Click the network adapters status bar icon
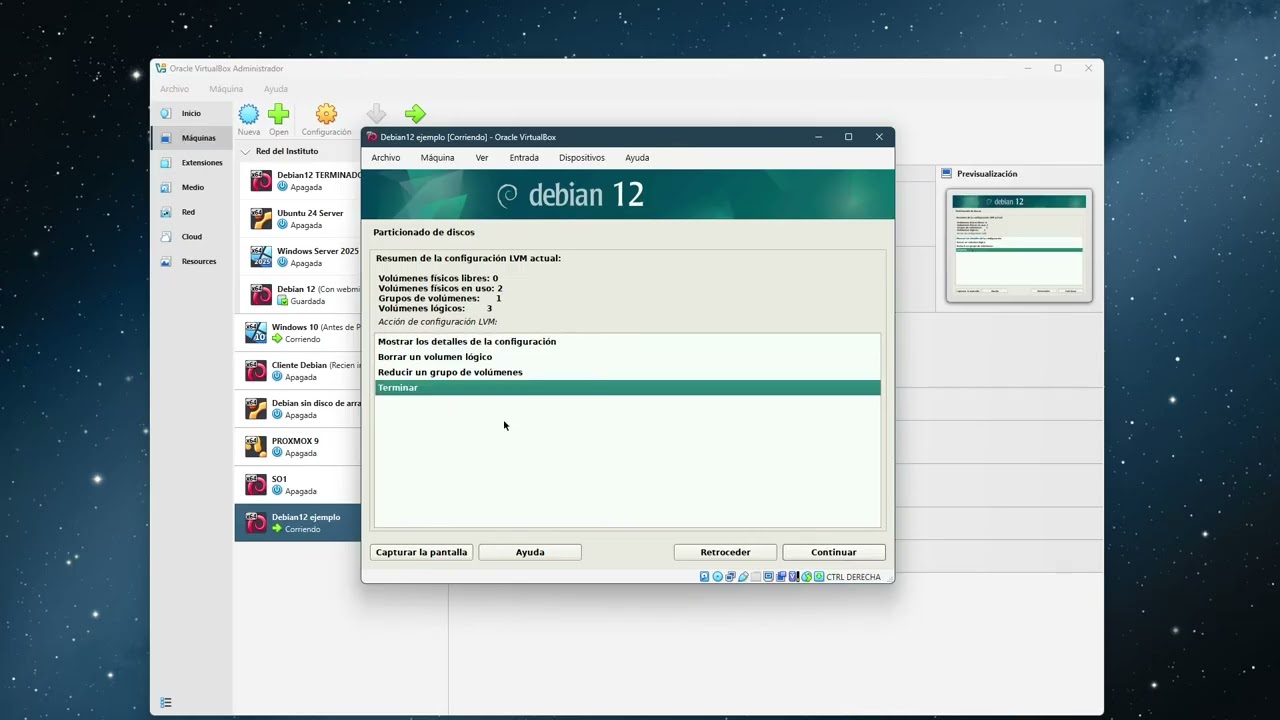 point(731,577)
